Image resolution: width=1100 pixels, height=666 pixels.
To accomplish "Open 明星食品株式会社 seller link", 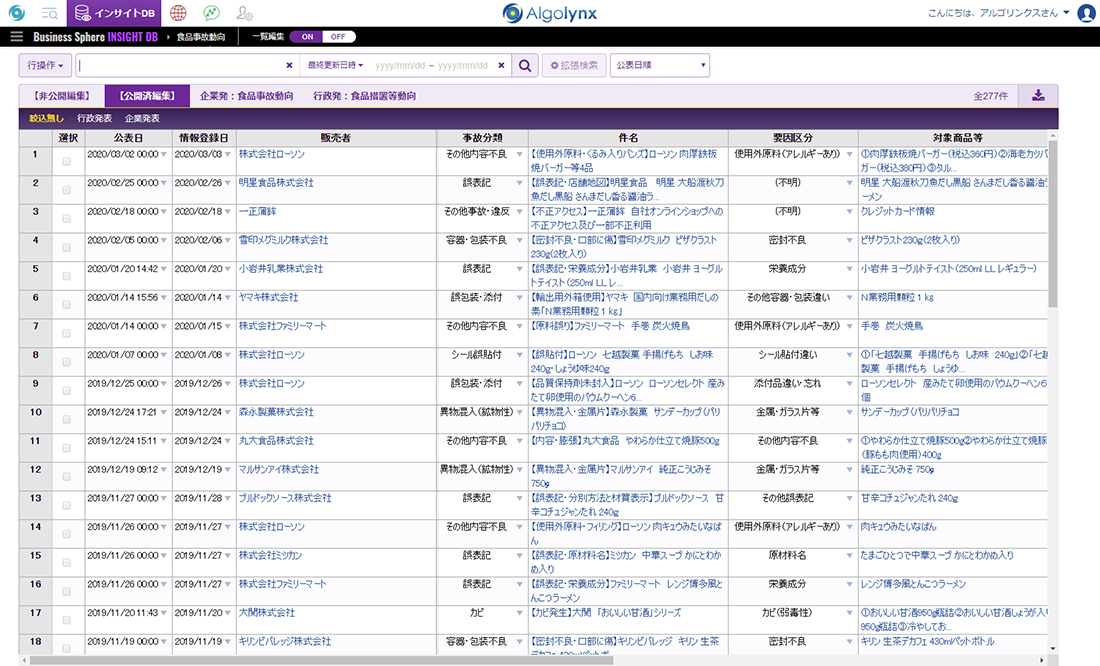I will tap(276, 183).
